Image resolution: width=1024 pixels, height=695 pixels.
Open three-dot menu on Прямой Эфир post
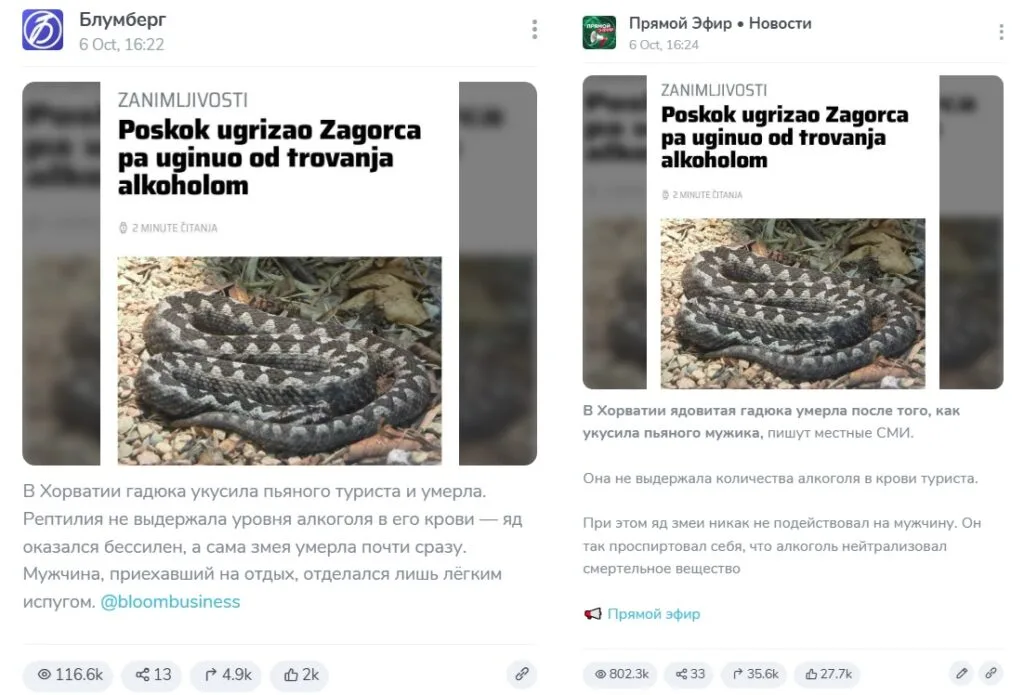click(x=1000, y=32)
